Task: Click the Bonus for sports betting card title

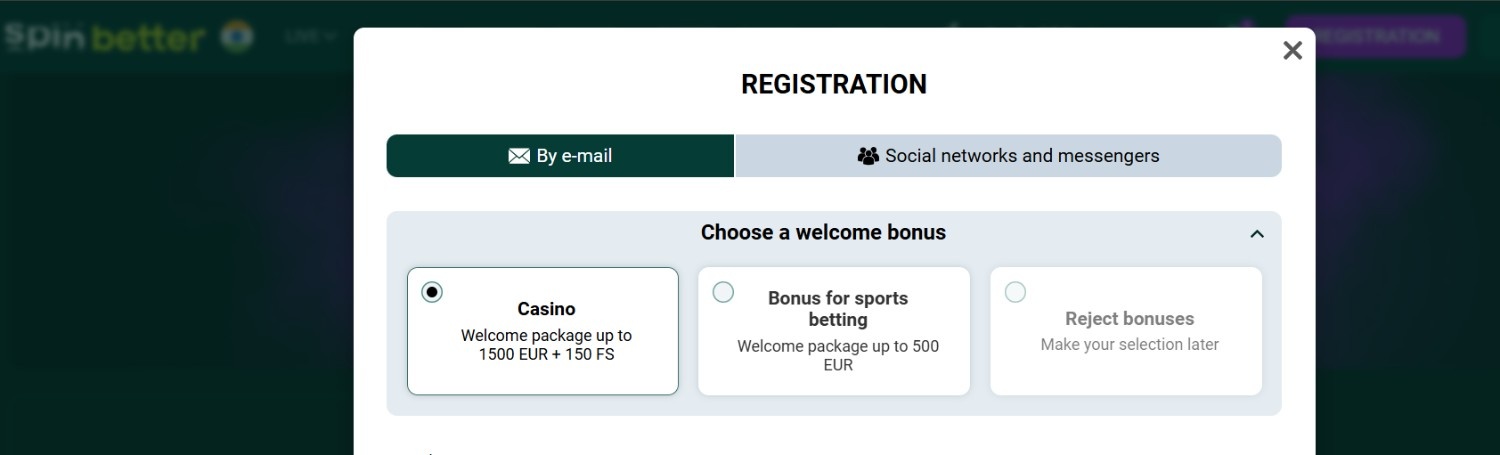Action: click(x=838, y=308)
